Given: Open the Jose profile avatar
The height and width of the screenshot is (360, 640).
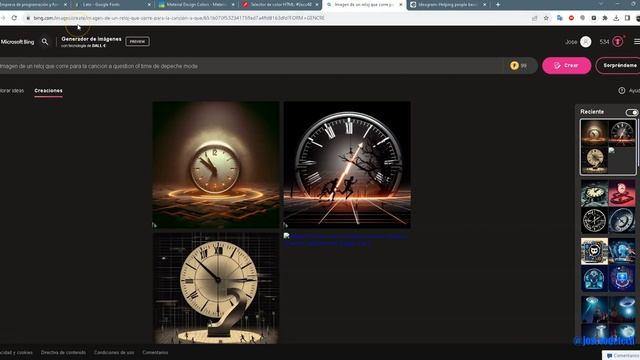Looking at the screenshot, I should (585, 42).
